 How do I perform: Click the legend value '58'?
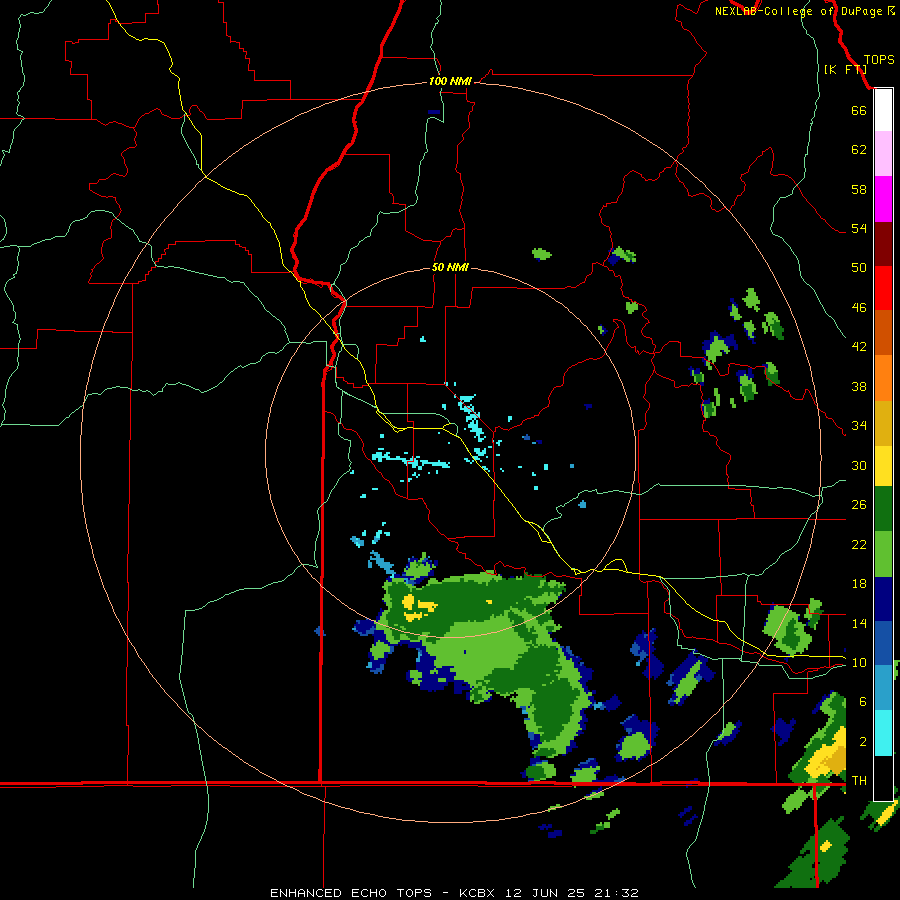859,189
